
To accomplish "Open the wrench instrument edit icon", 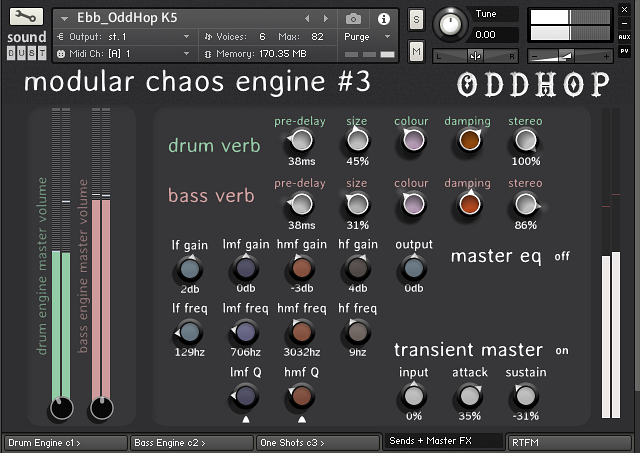I will [x=26, y=17].
